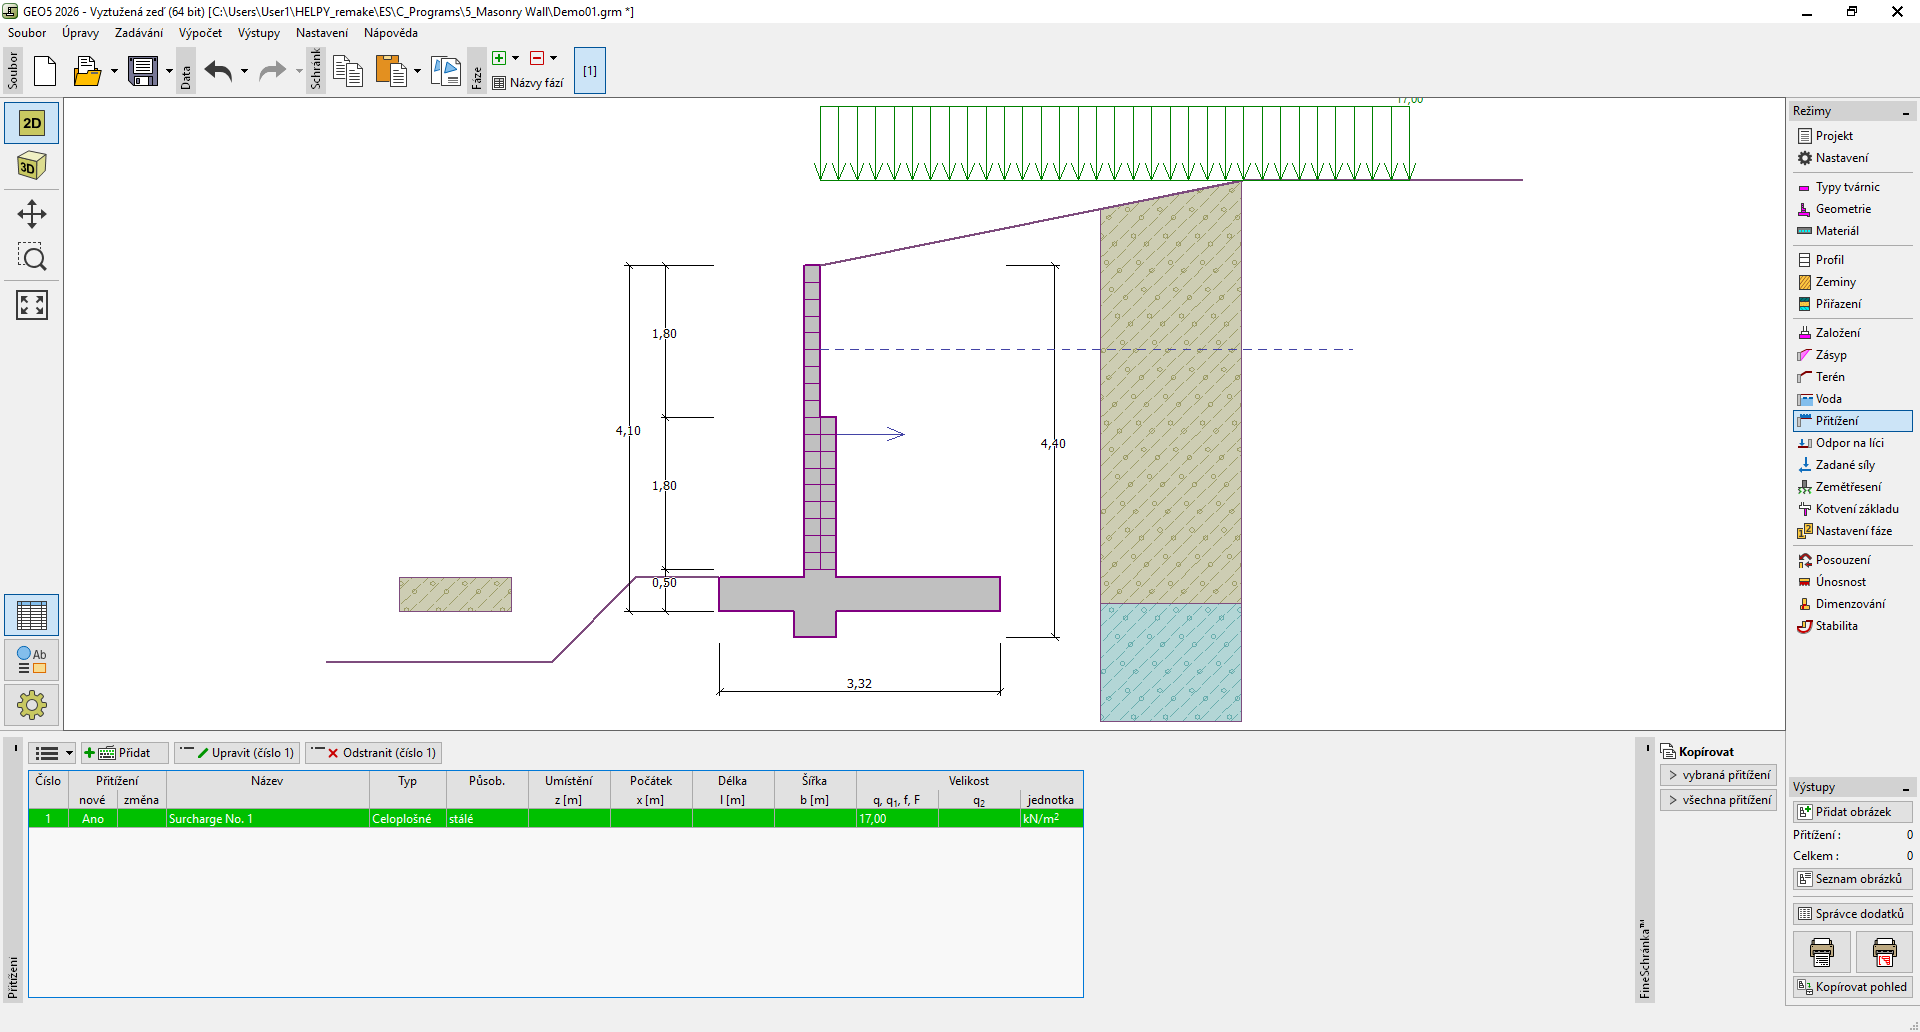Click Odstranit (číslo 1) button
1920x1032 pixels.
click(x=374, y=753)
